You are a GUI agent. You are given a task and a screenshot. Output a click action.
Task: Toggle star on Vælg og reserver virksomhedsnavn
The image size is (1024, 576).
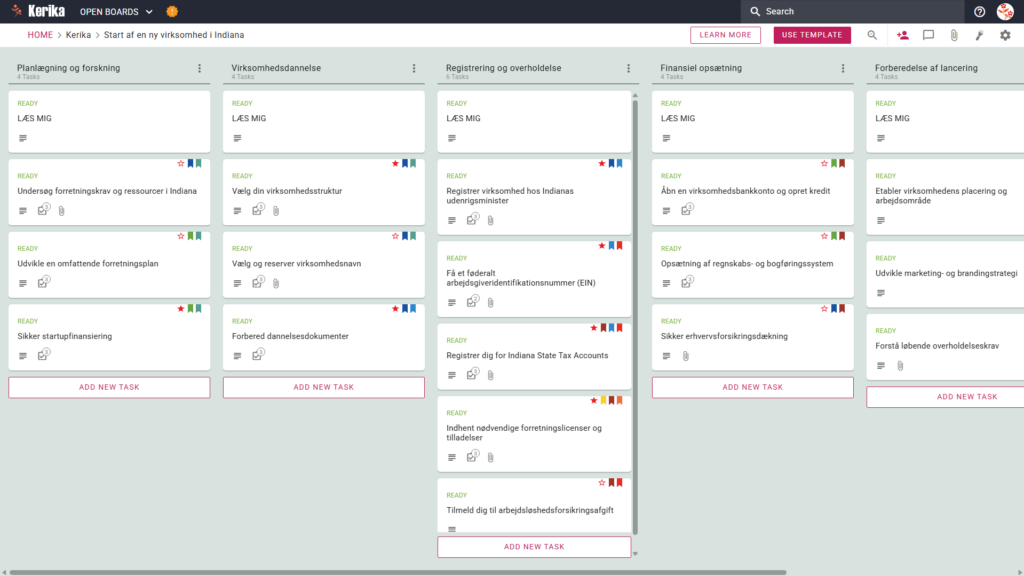[395, 236]
